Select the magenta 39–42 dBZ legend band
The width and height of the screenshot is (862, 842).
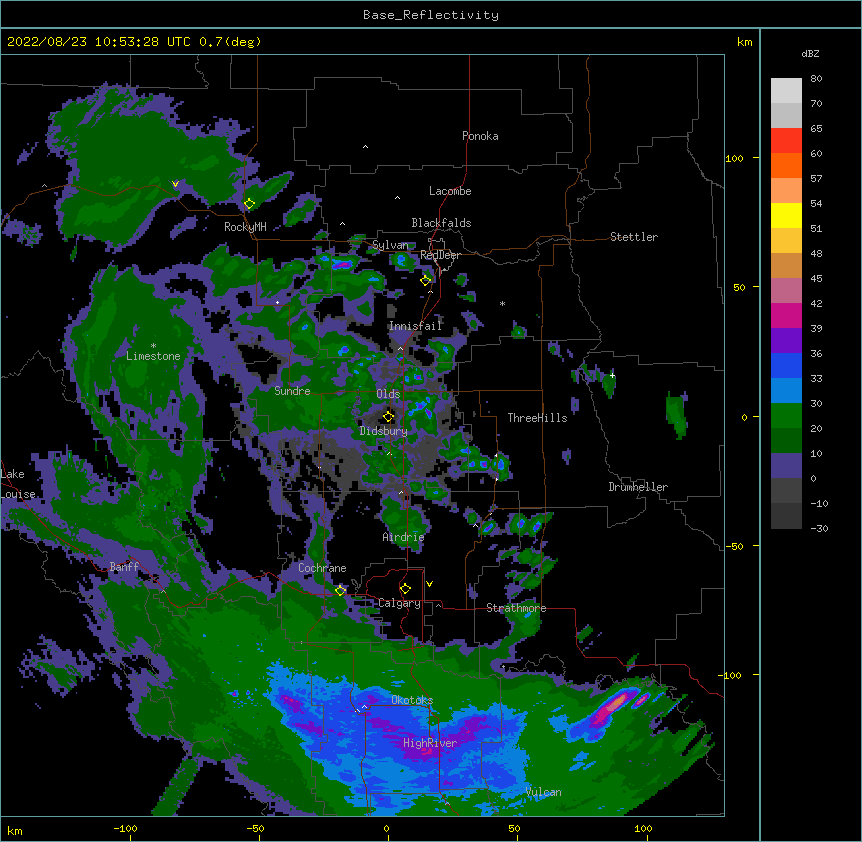point(786,315)
